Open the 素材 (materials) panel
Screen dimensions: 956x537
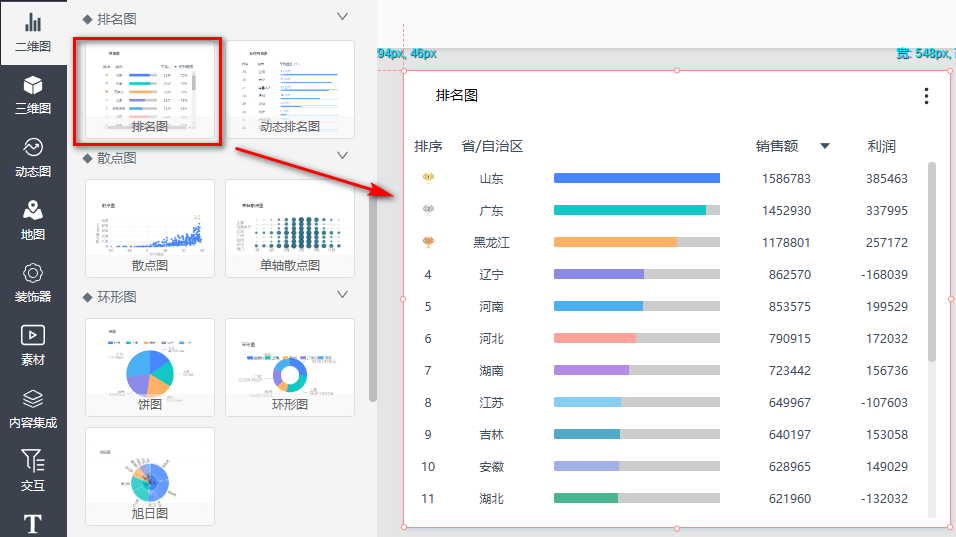click(x=33, y=346)
